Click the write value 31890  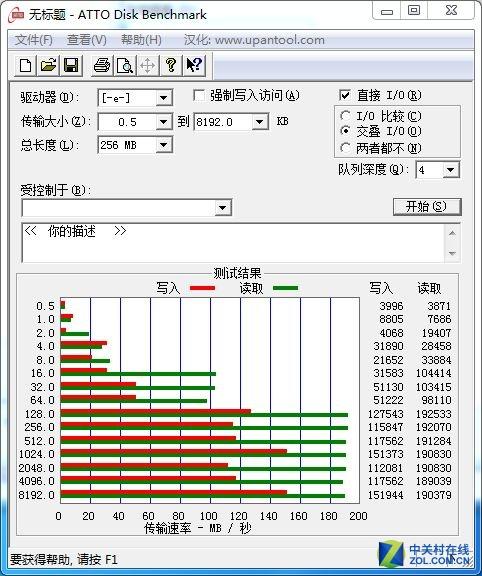[388, 346]
